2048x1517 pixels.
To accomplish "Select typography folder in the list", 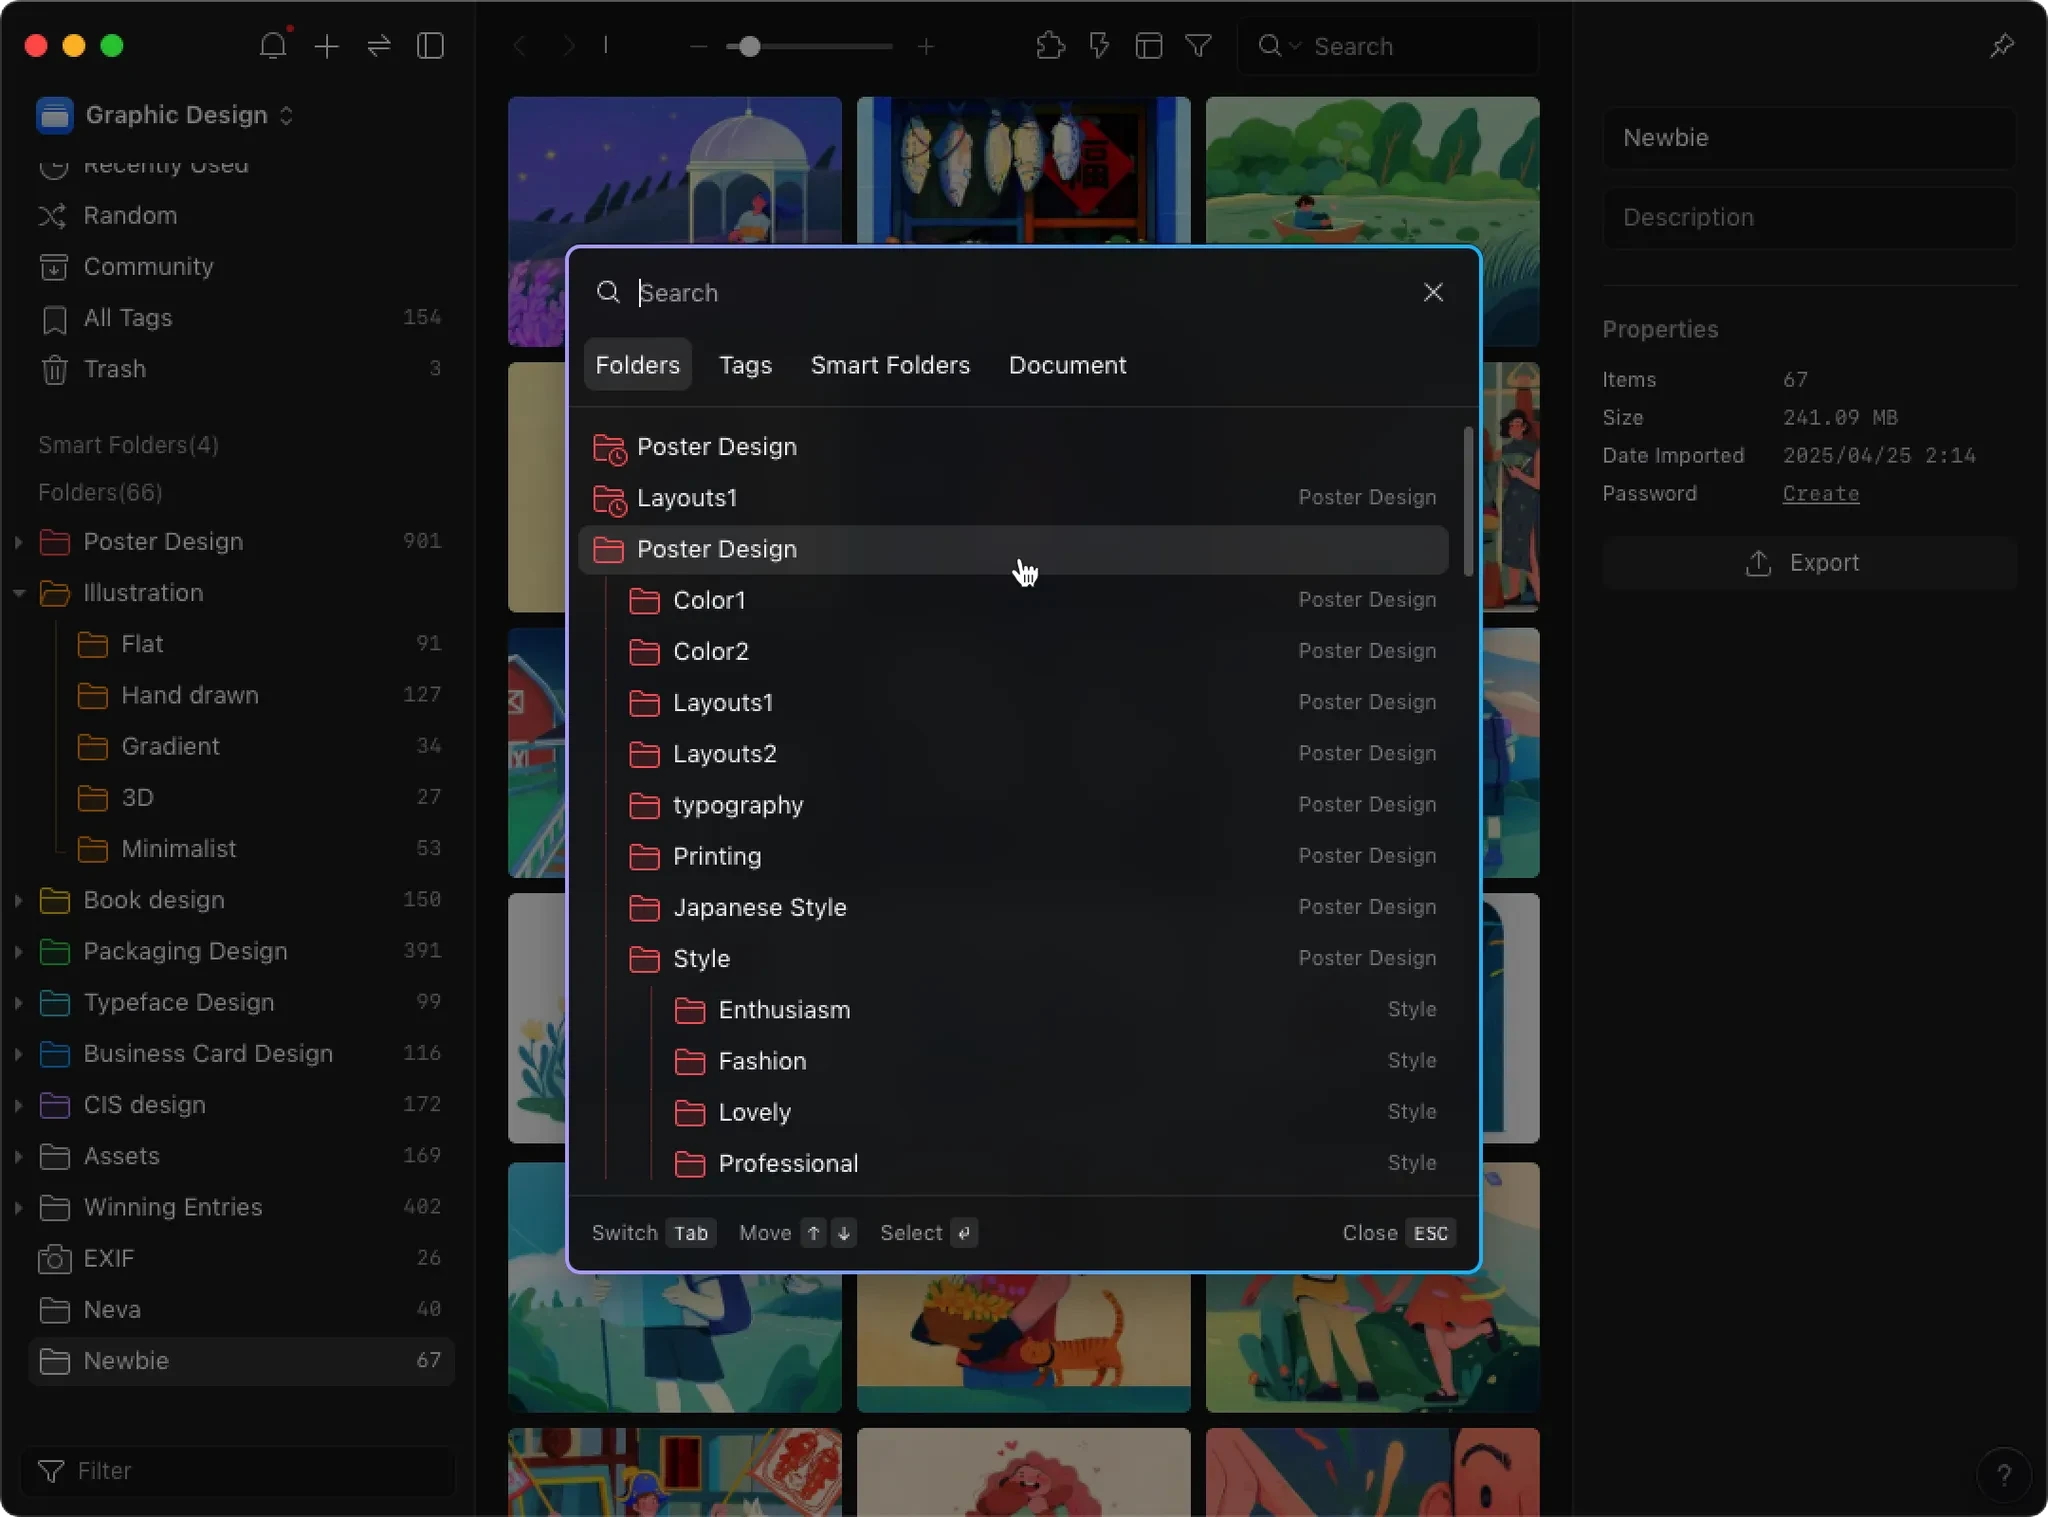I will [x=1013, y=805].
